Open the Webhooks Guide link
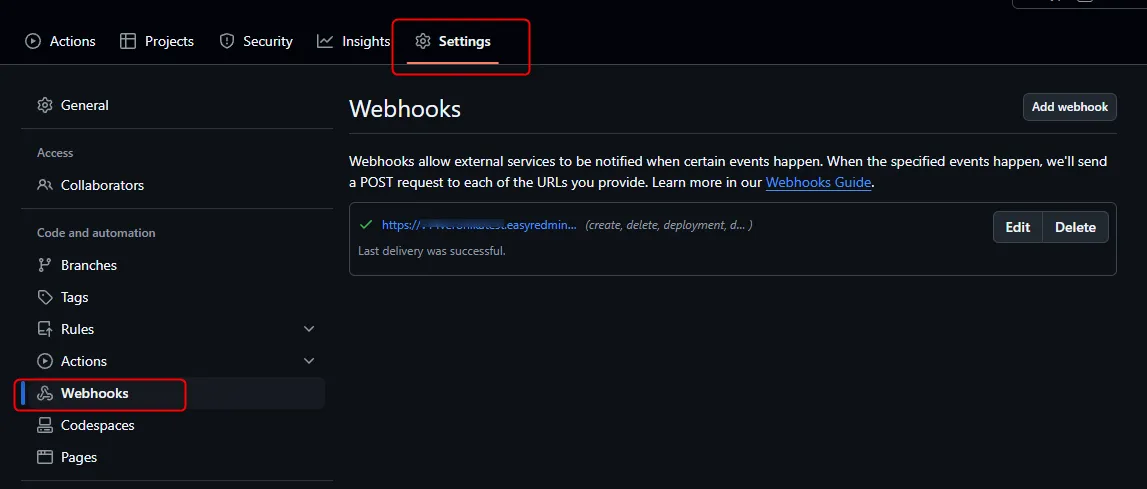 point(818,183)
